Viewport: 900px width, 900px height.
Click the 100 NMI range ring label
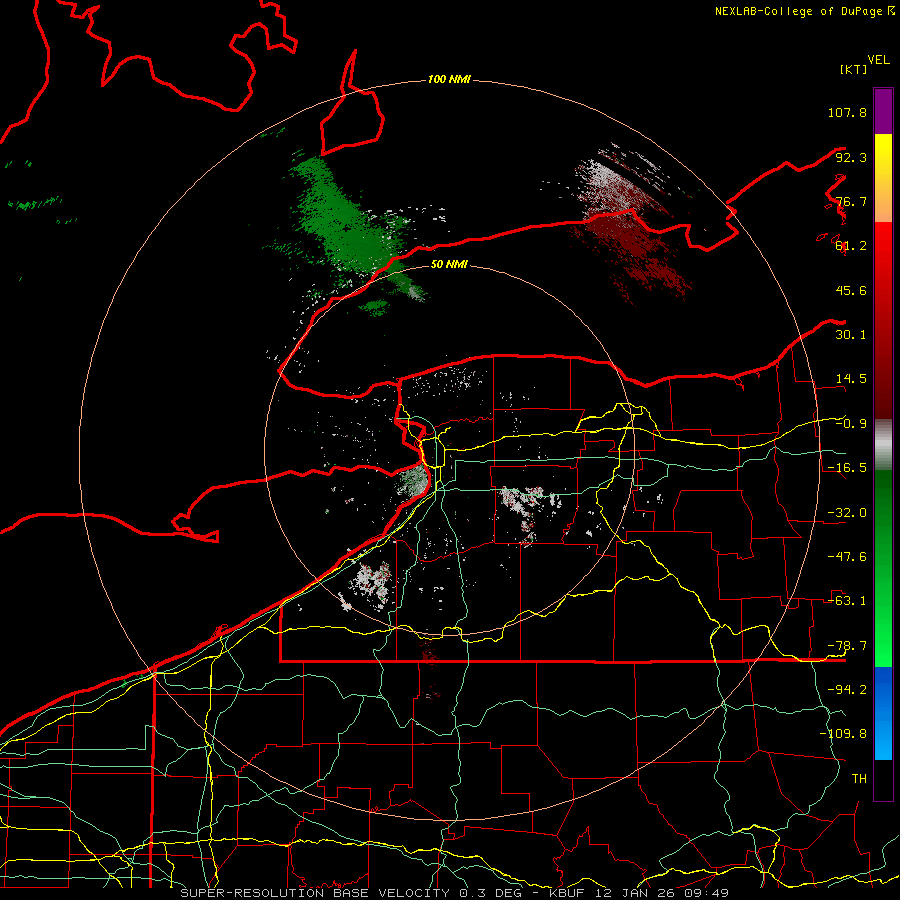(449, 79)
